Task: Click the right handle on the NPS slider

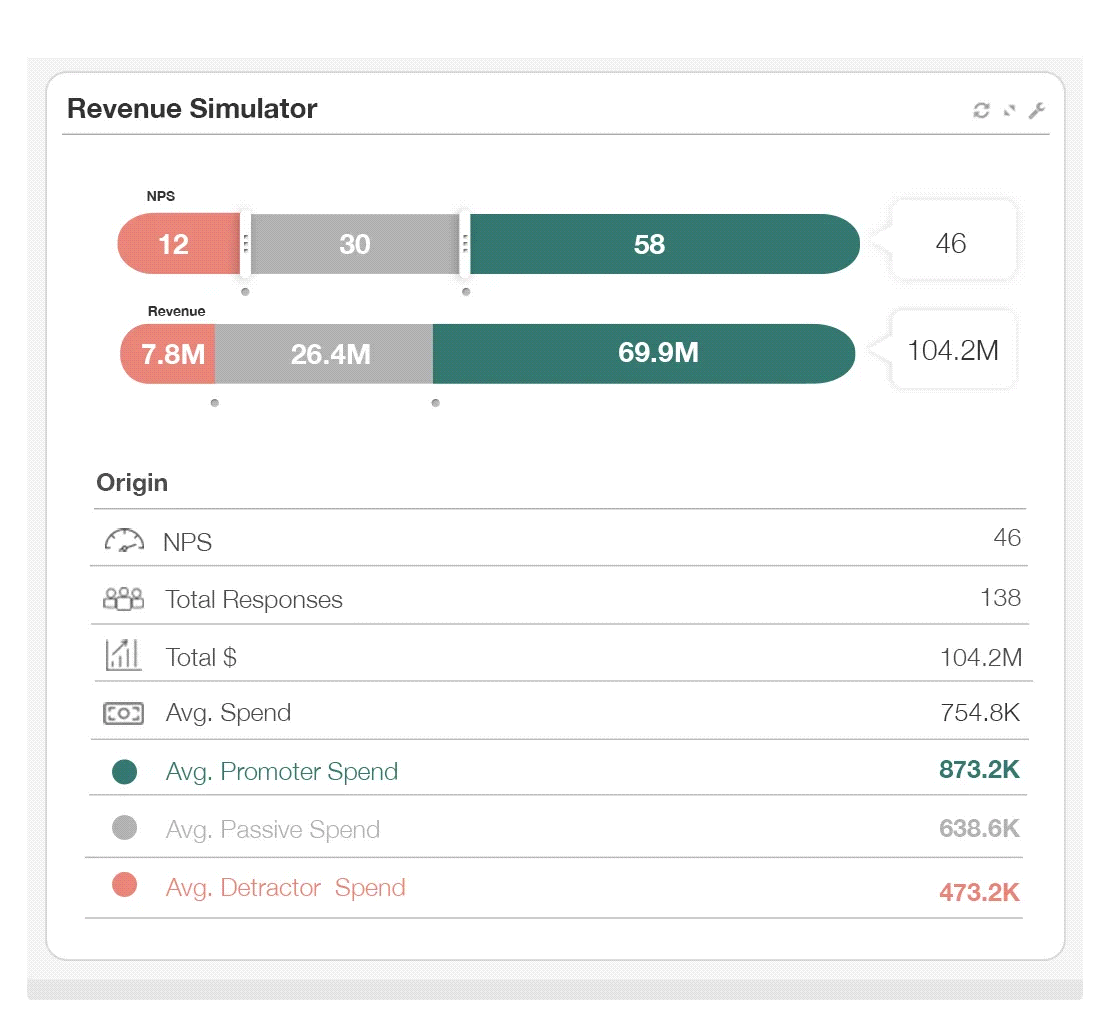Action: [464, 243]
